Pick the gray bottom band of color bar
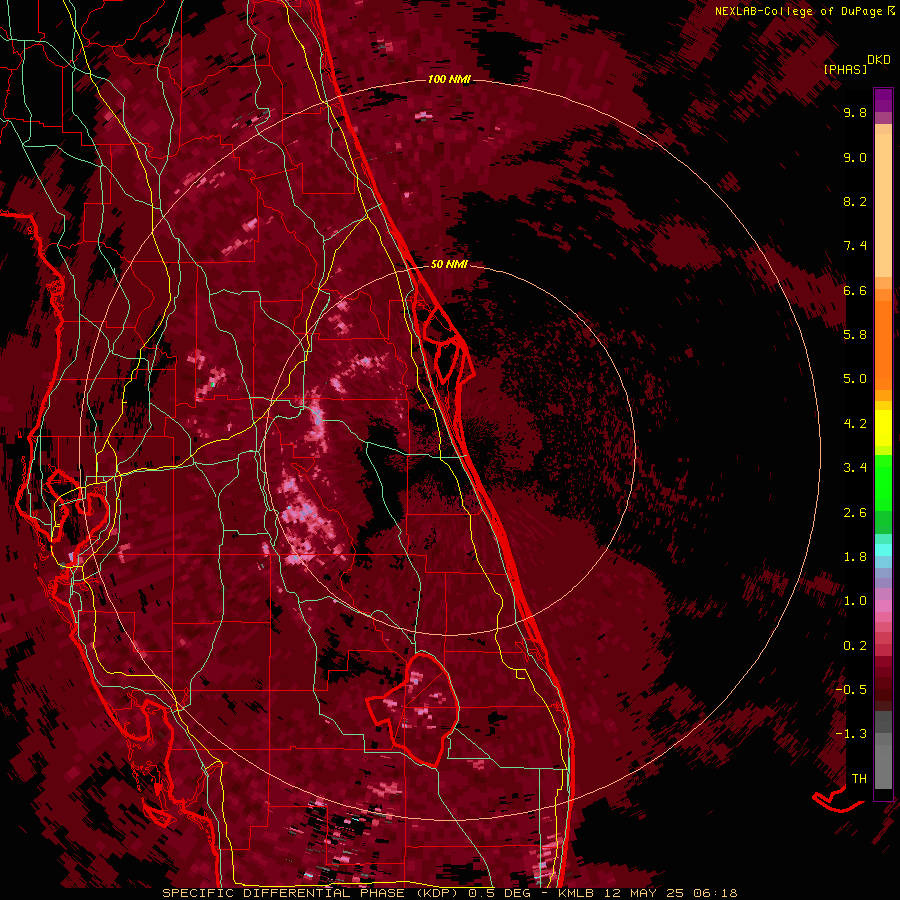The image size is (900, 900). 883,766
